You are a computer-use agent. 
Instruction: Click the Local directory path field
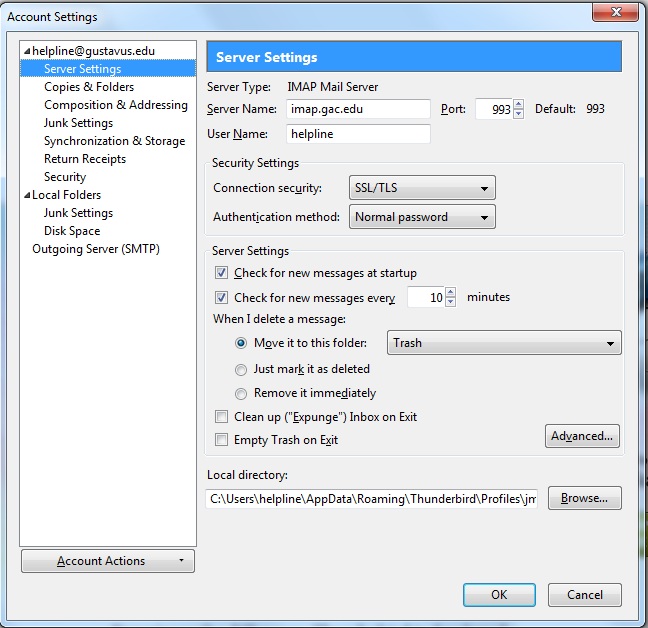click(x=371, y=499)
